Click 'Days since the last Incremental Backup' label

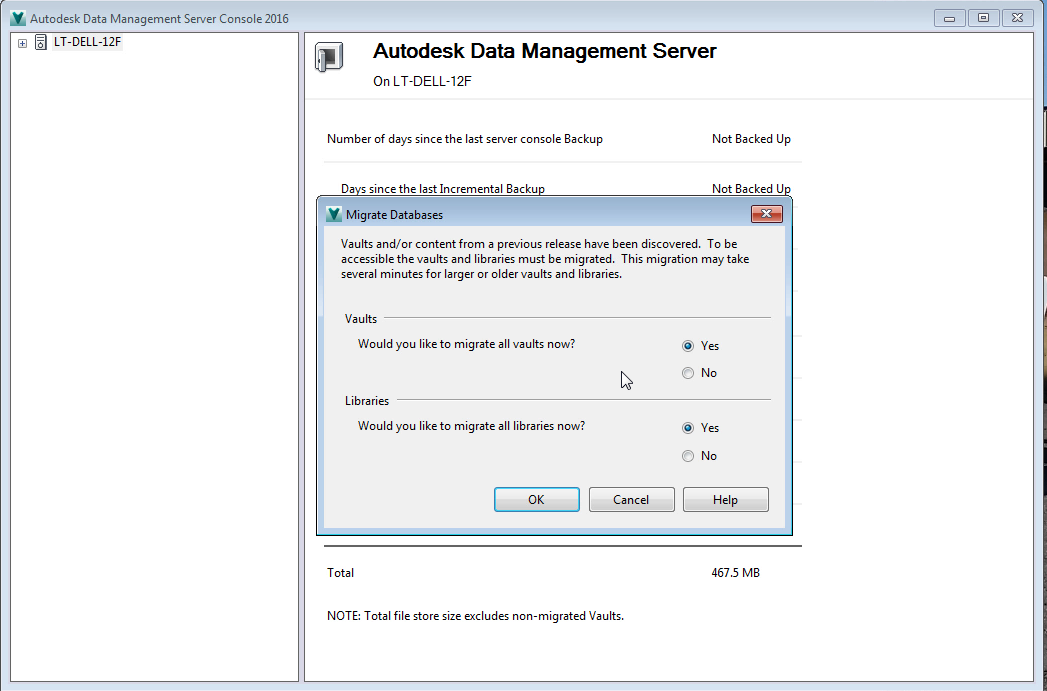coord(443,189)
